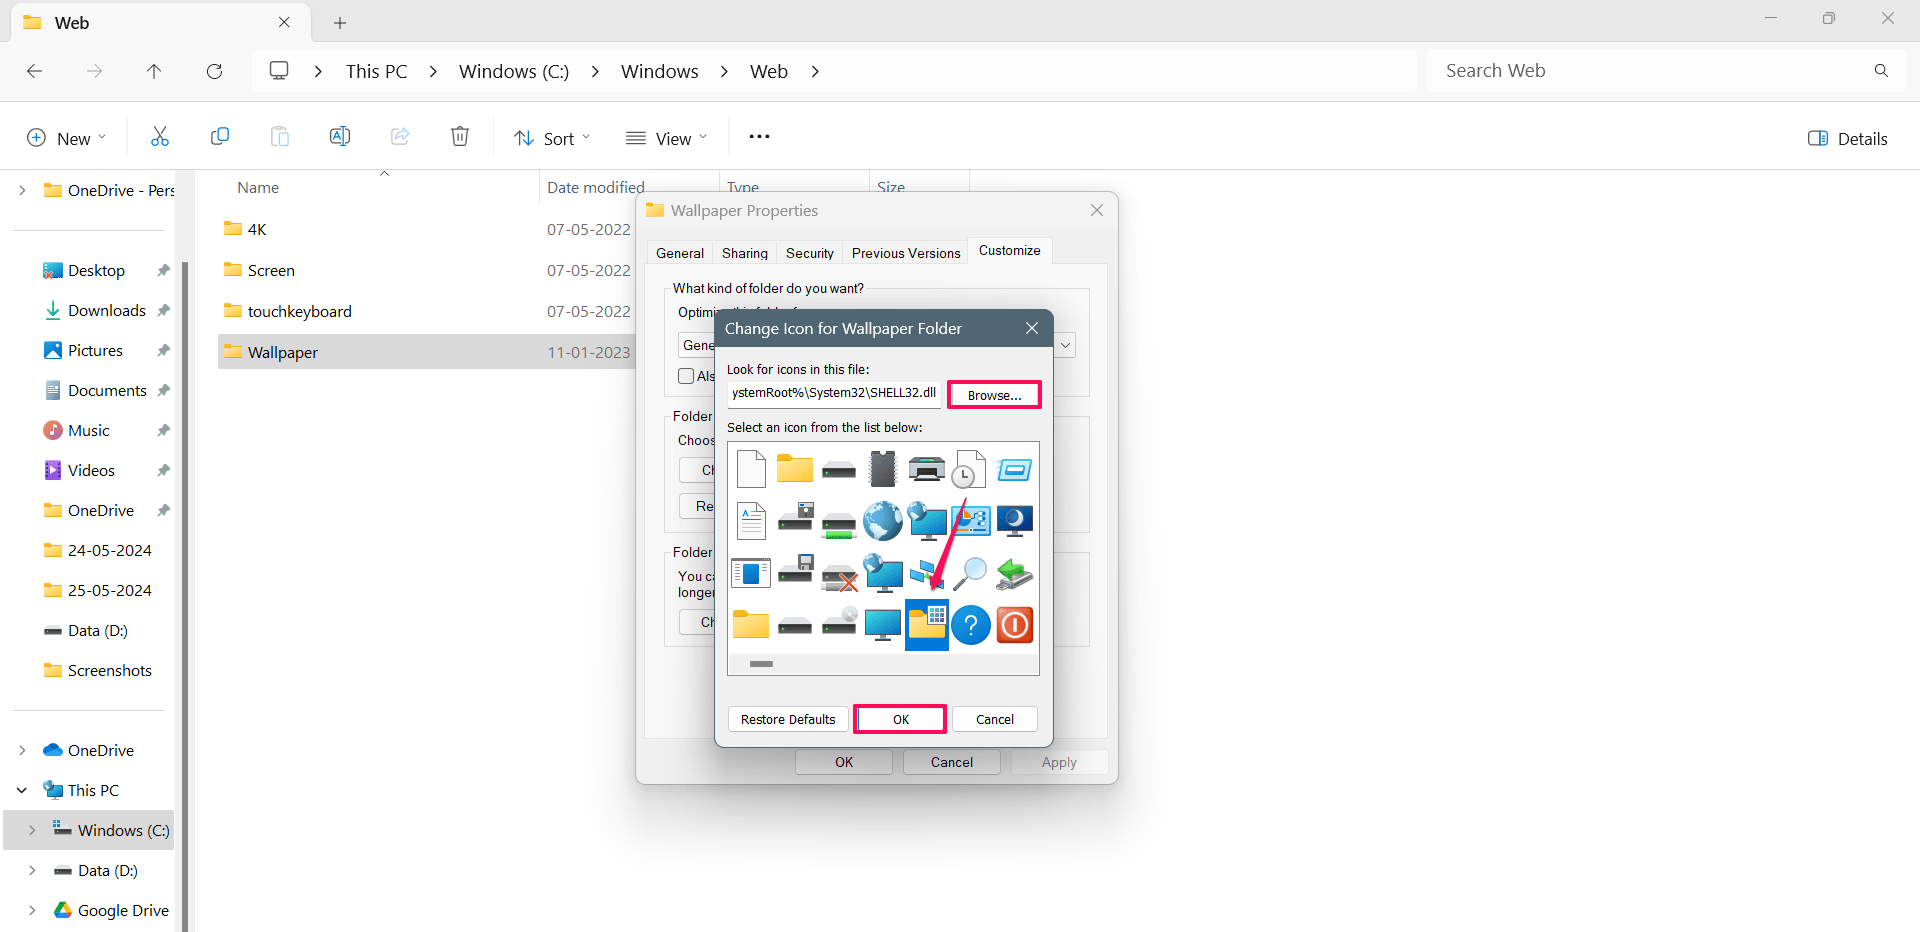Open the Sort dropdown menu
Image resolution: width=1920 pixels, height=932 pixels.
(x=552, y=138)
